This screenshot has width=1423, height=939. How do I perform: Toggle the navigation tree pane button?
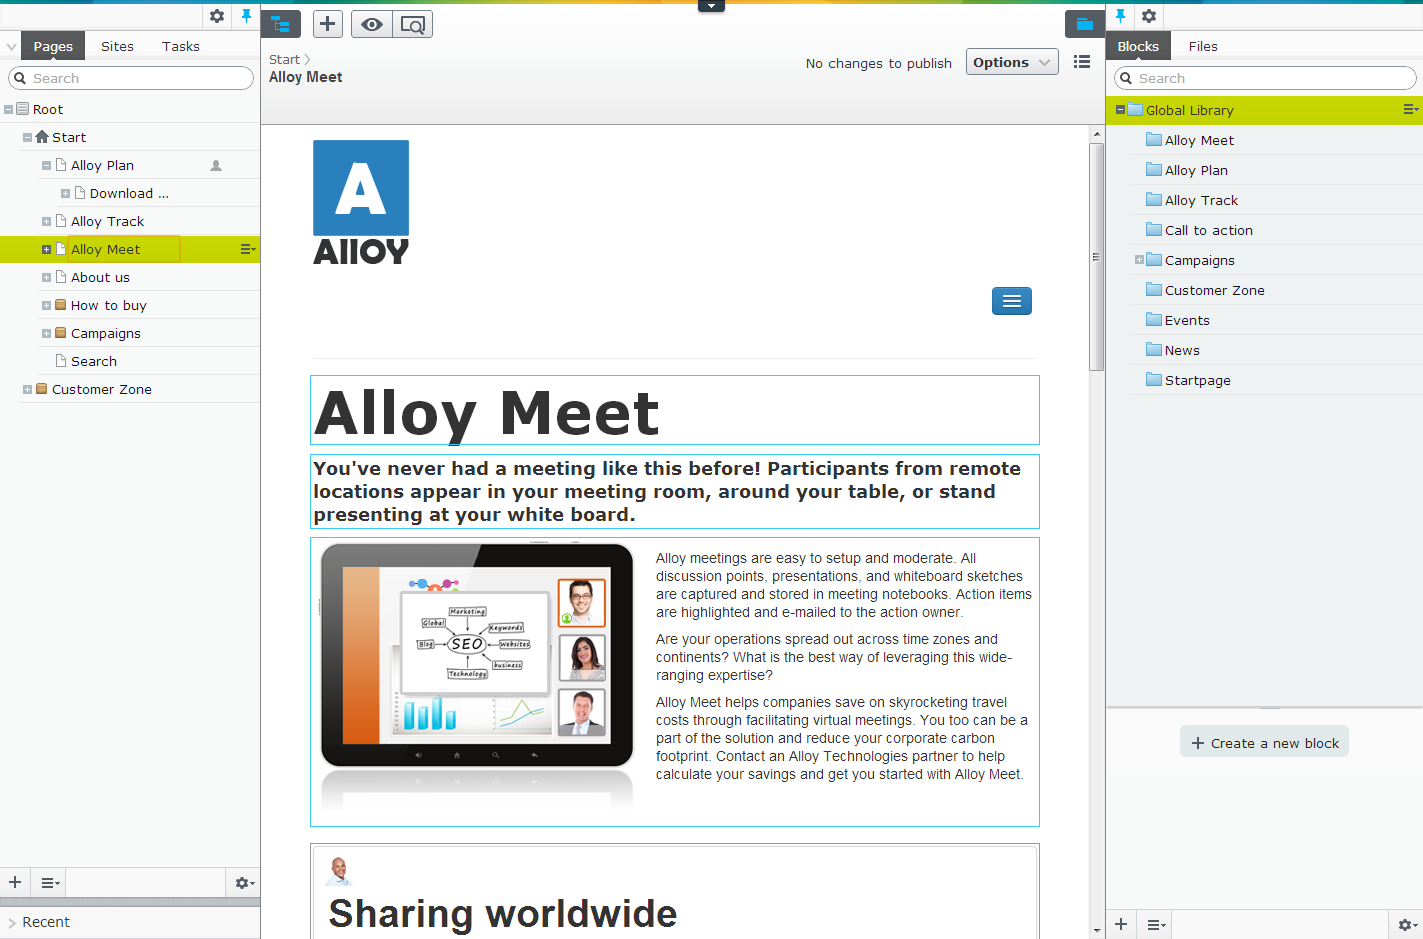[281, 24]
